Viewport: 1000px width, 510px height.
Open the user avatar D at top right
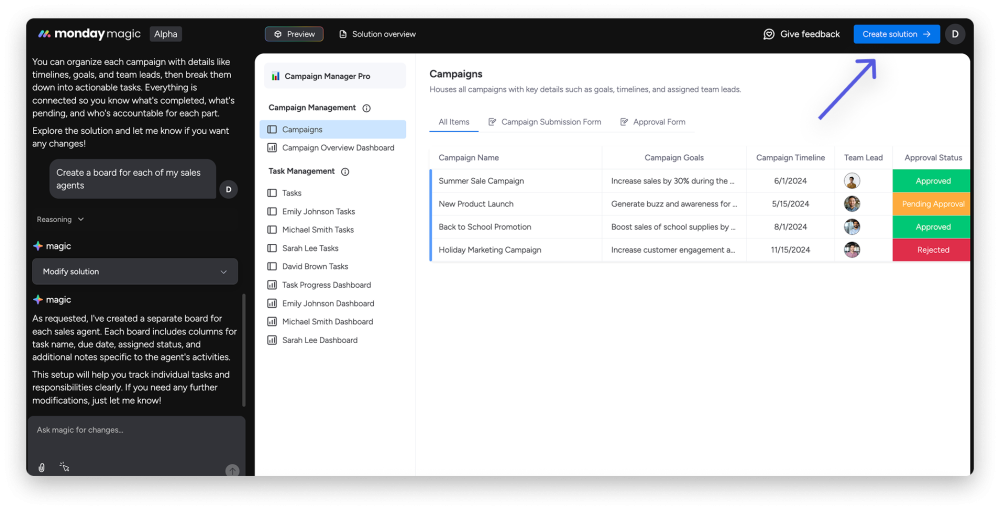[955, 34]
